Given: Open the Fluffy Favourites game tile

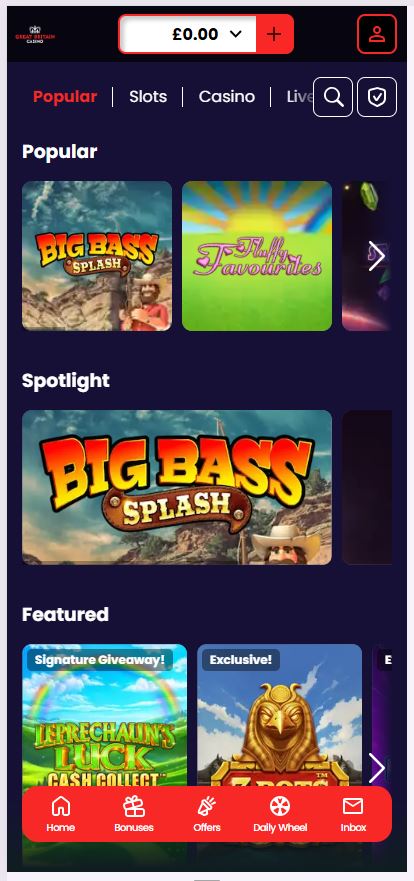Looking at the screenshot, I should (x=257, y=256).
